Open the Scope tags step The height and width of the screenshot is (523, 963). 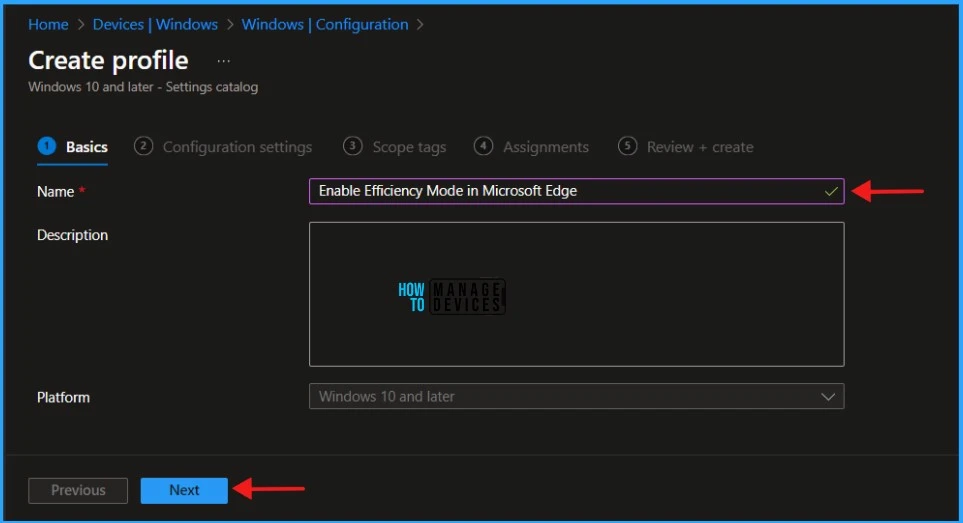394,147
